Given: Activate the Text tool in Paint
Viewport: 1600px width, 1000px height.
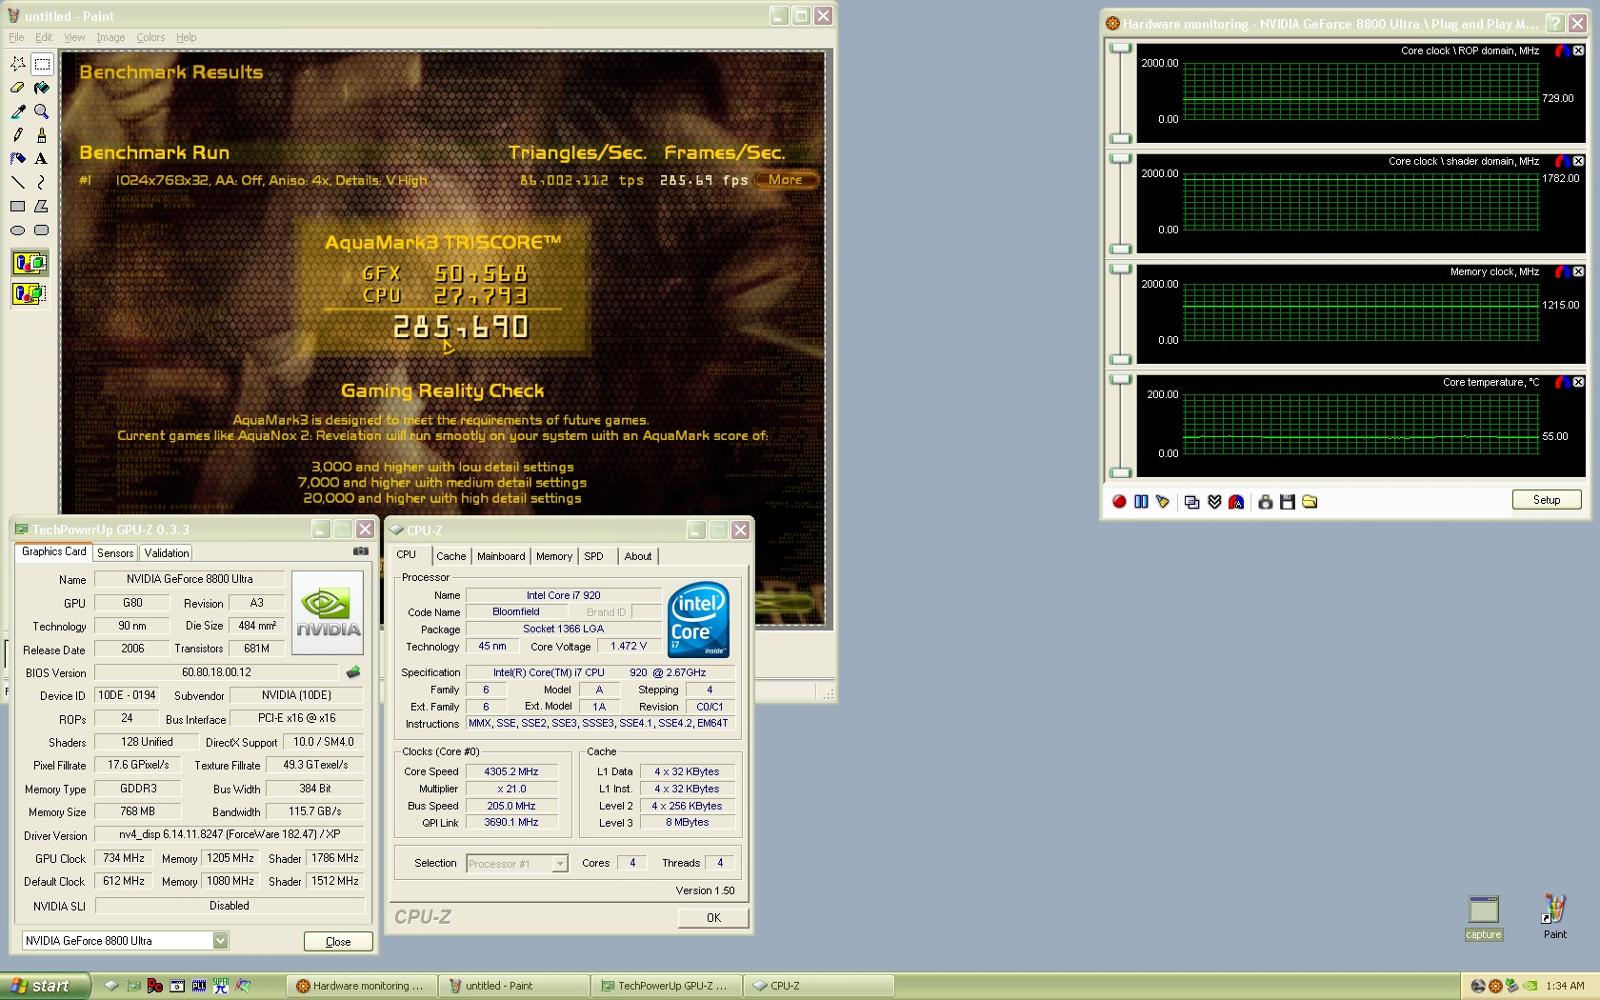Looking at the screenshot, I should tap(42, 158).
